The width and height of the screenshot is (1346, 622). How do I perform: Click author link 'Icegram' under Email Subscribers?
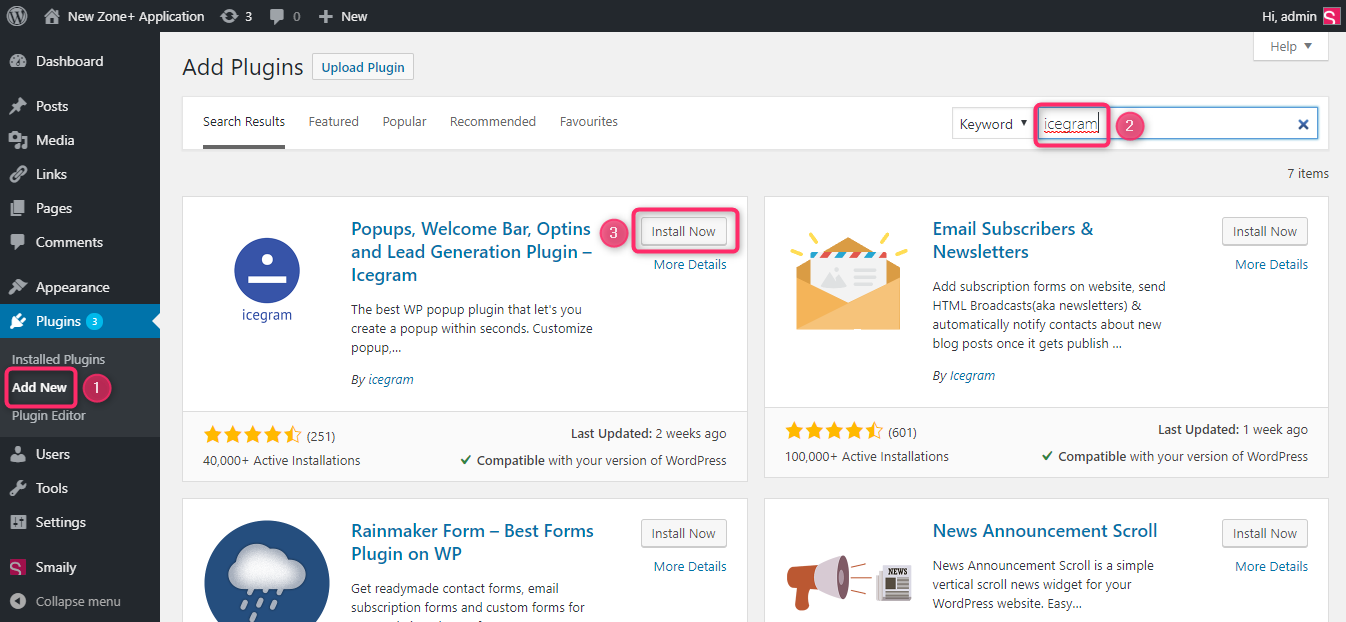(973, 376)
